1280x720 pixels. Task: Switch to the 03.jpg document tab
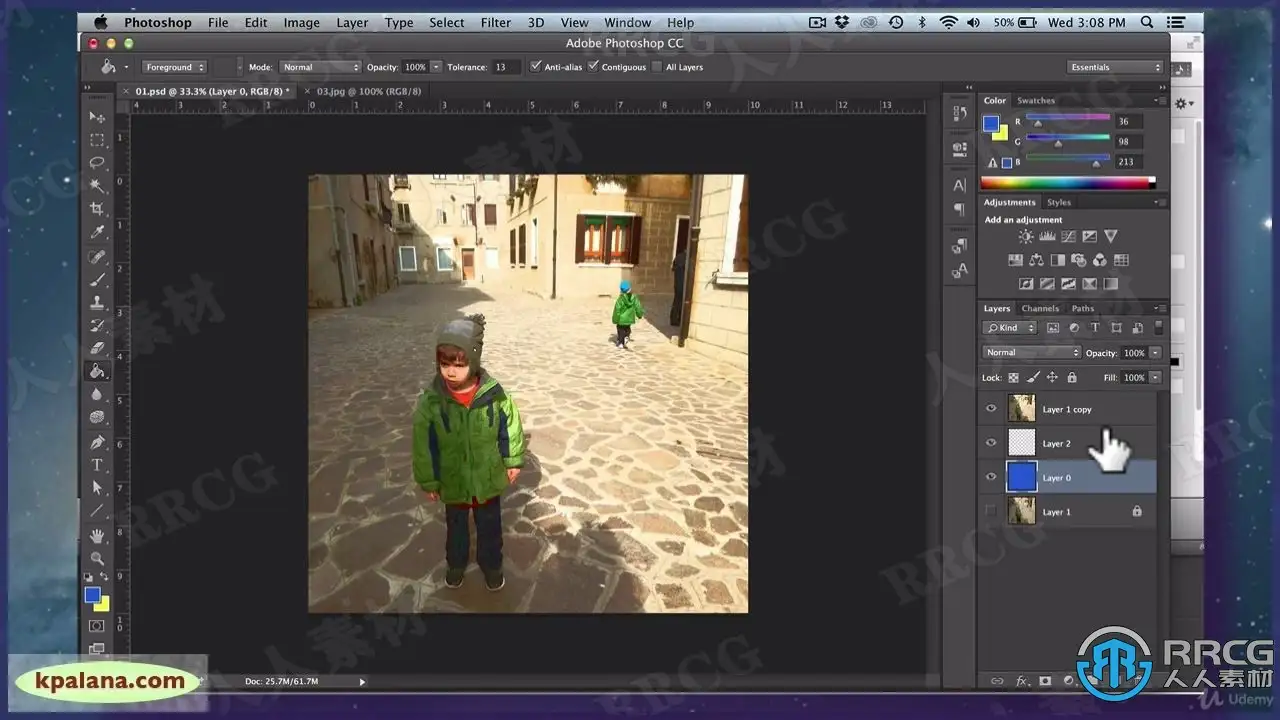tap(369, 91)
